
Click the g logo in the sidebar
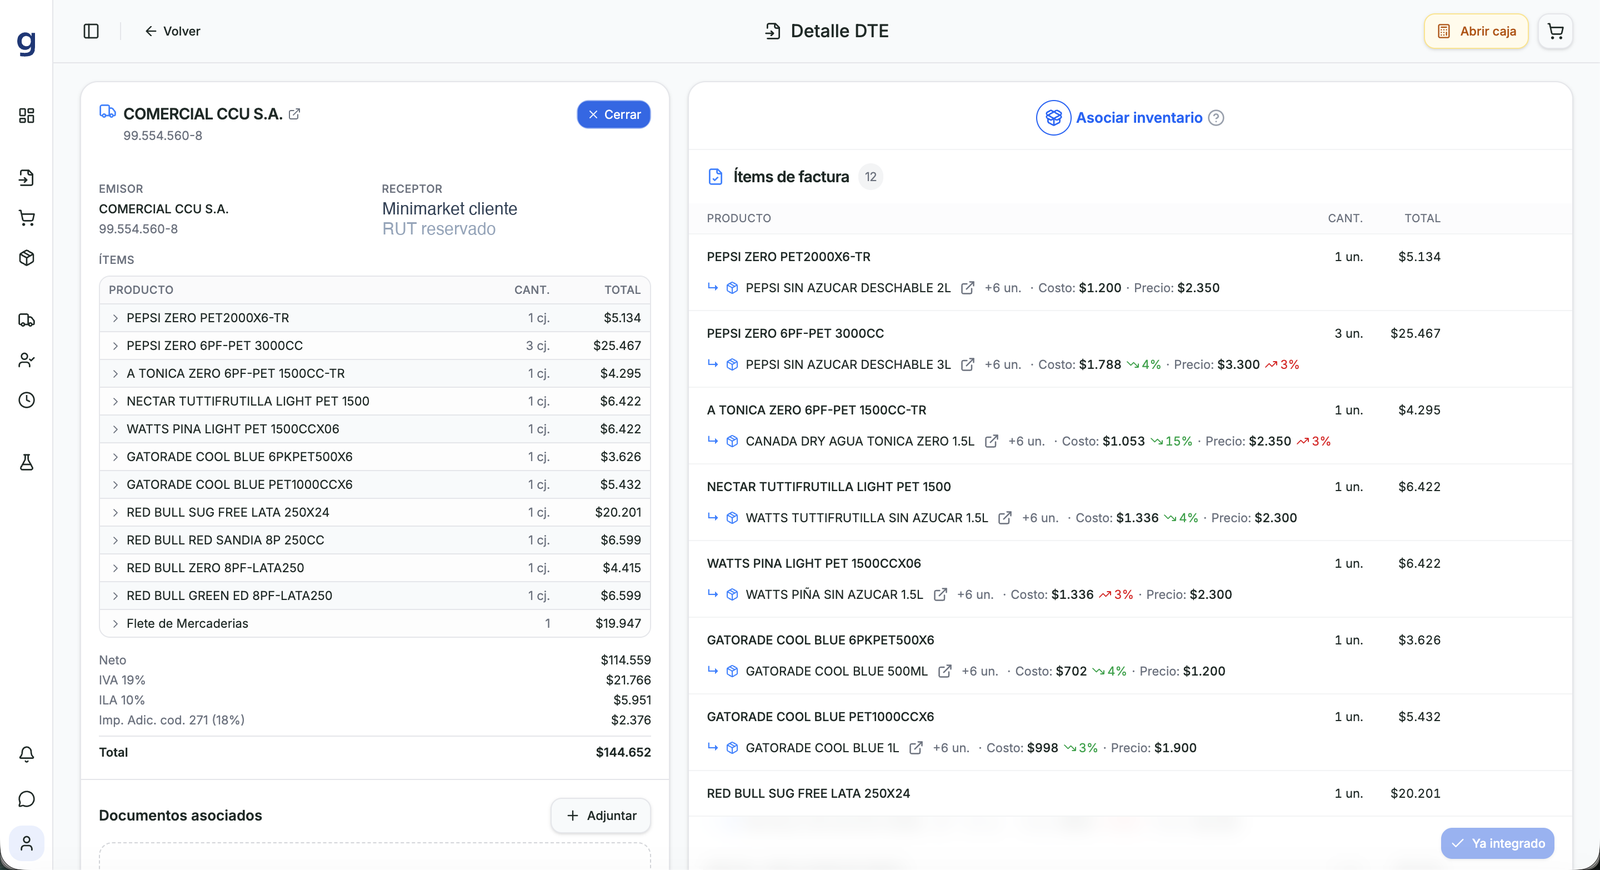pos(27,43)
